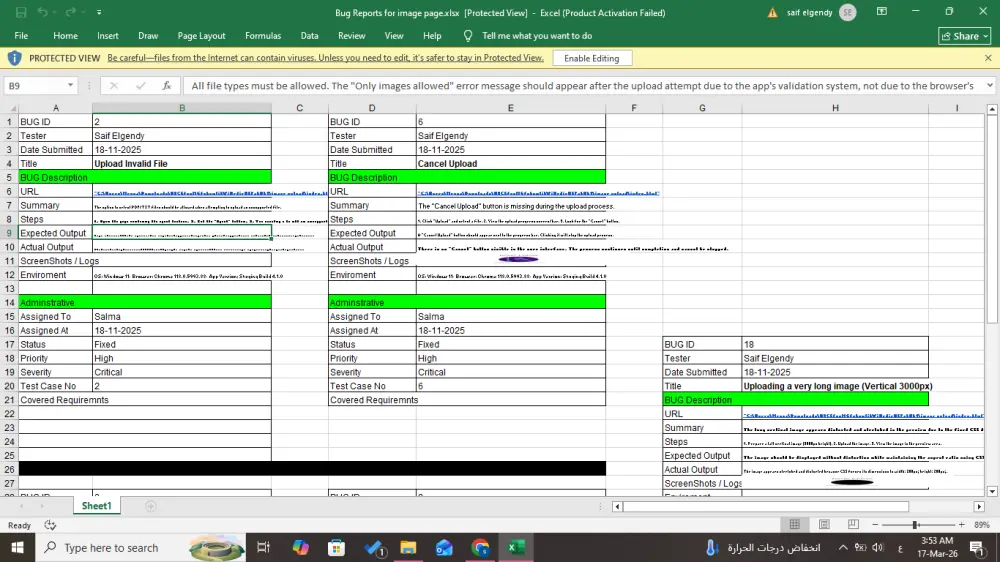Switch to the Home ribbon tab
The width and height of the screenshot is (1000, 562).
coord(65,36)
